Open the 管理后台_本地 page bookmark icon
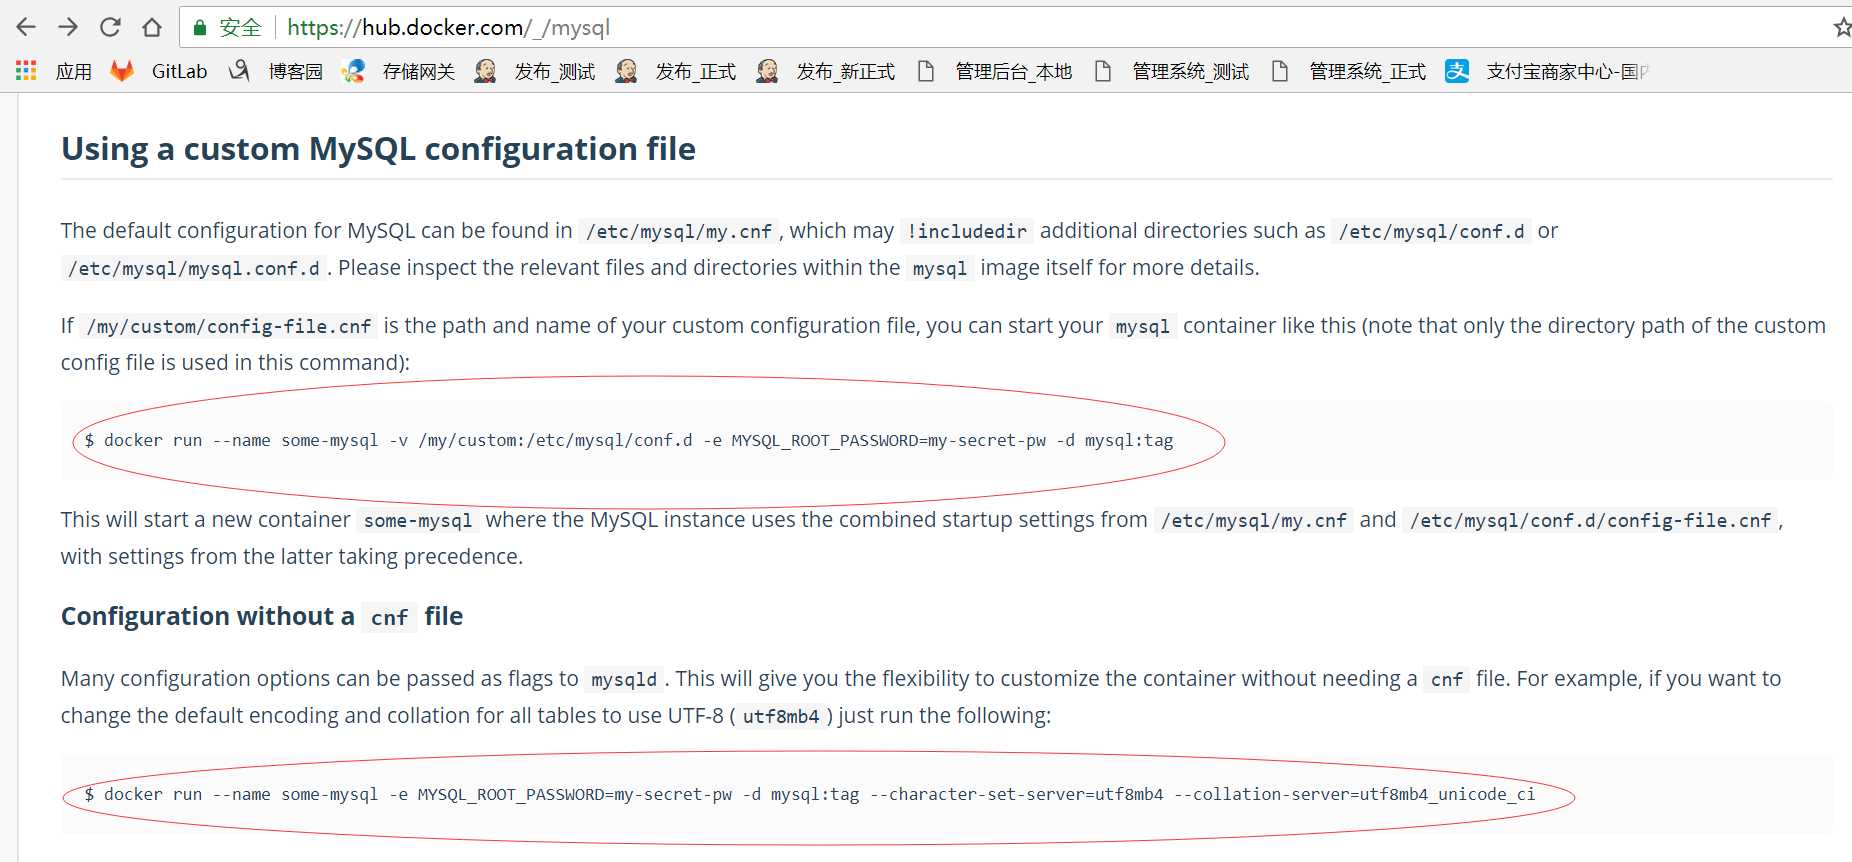 click(926, 71)
